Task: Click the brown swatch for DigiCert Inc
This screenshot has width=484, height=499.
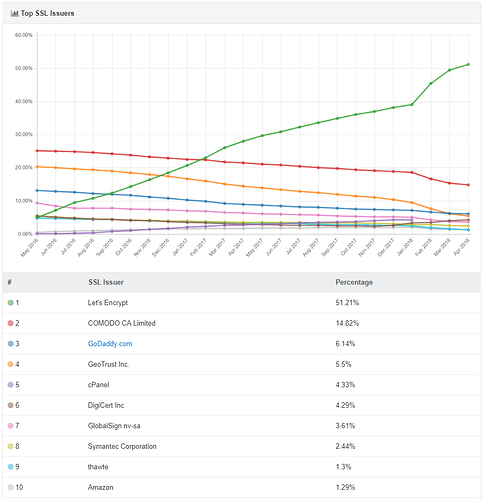Action: pos(11,405)
